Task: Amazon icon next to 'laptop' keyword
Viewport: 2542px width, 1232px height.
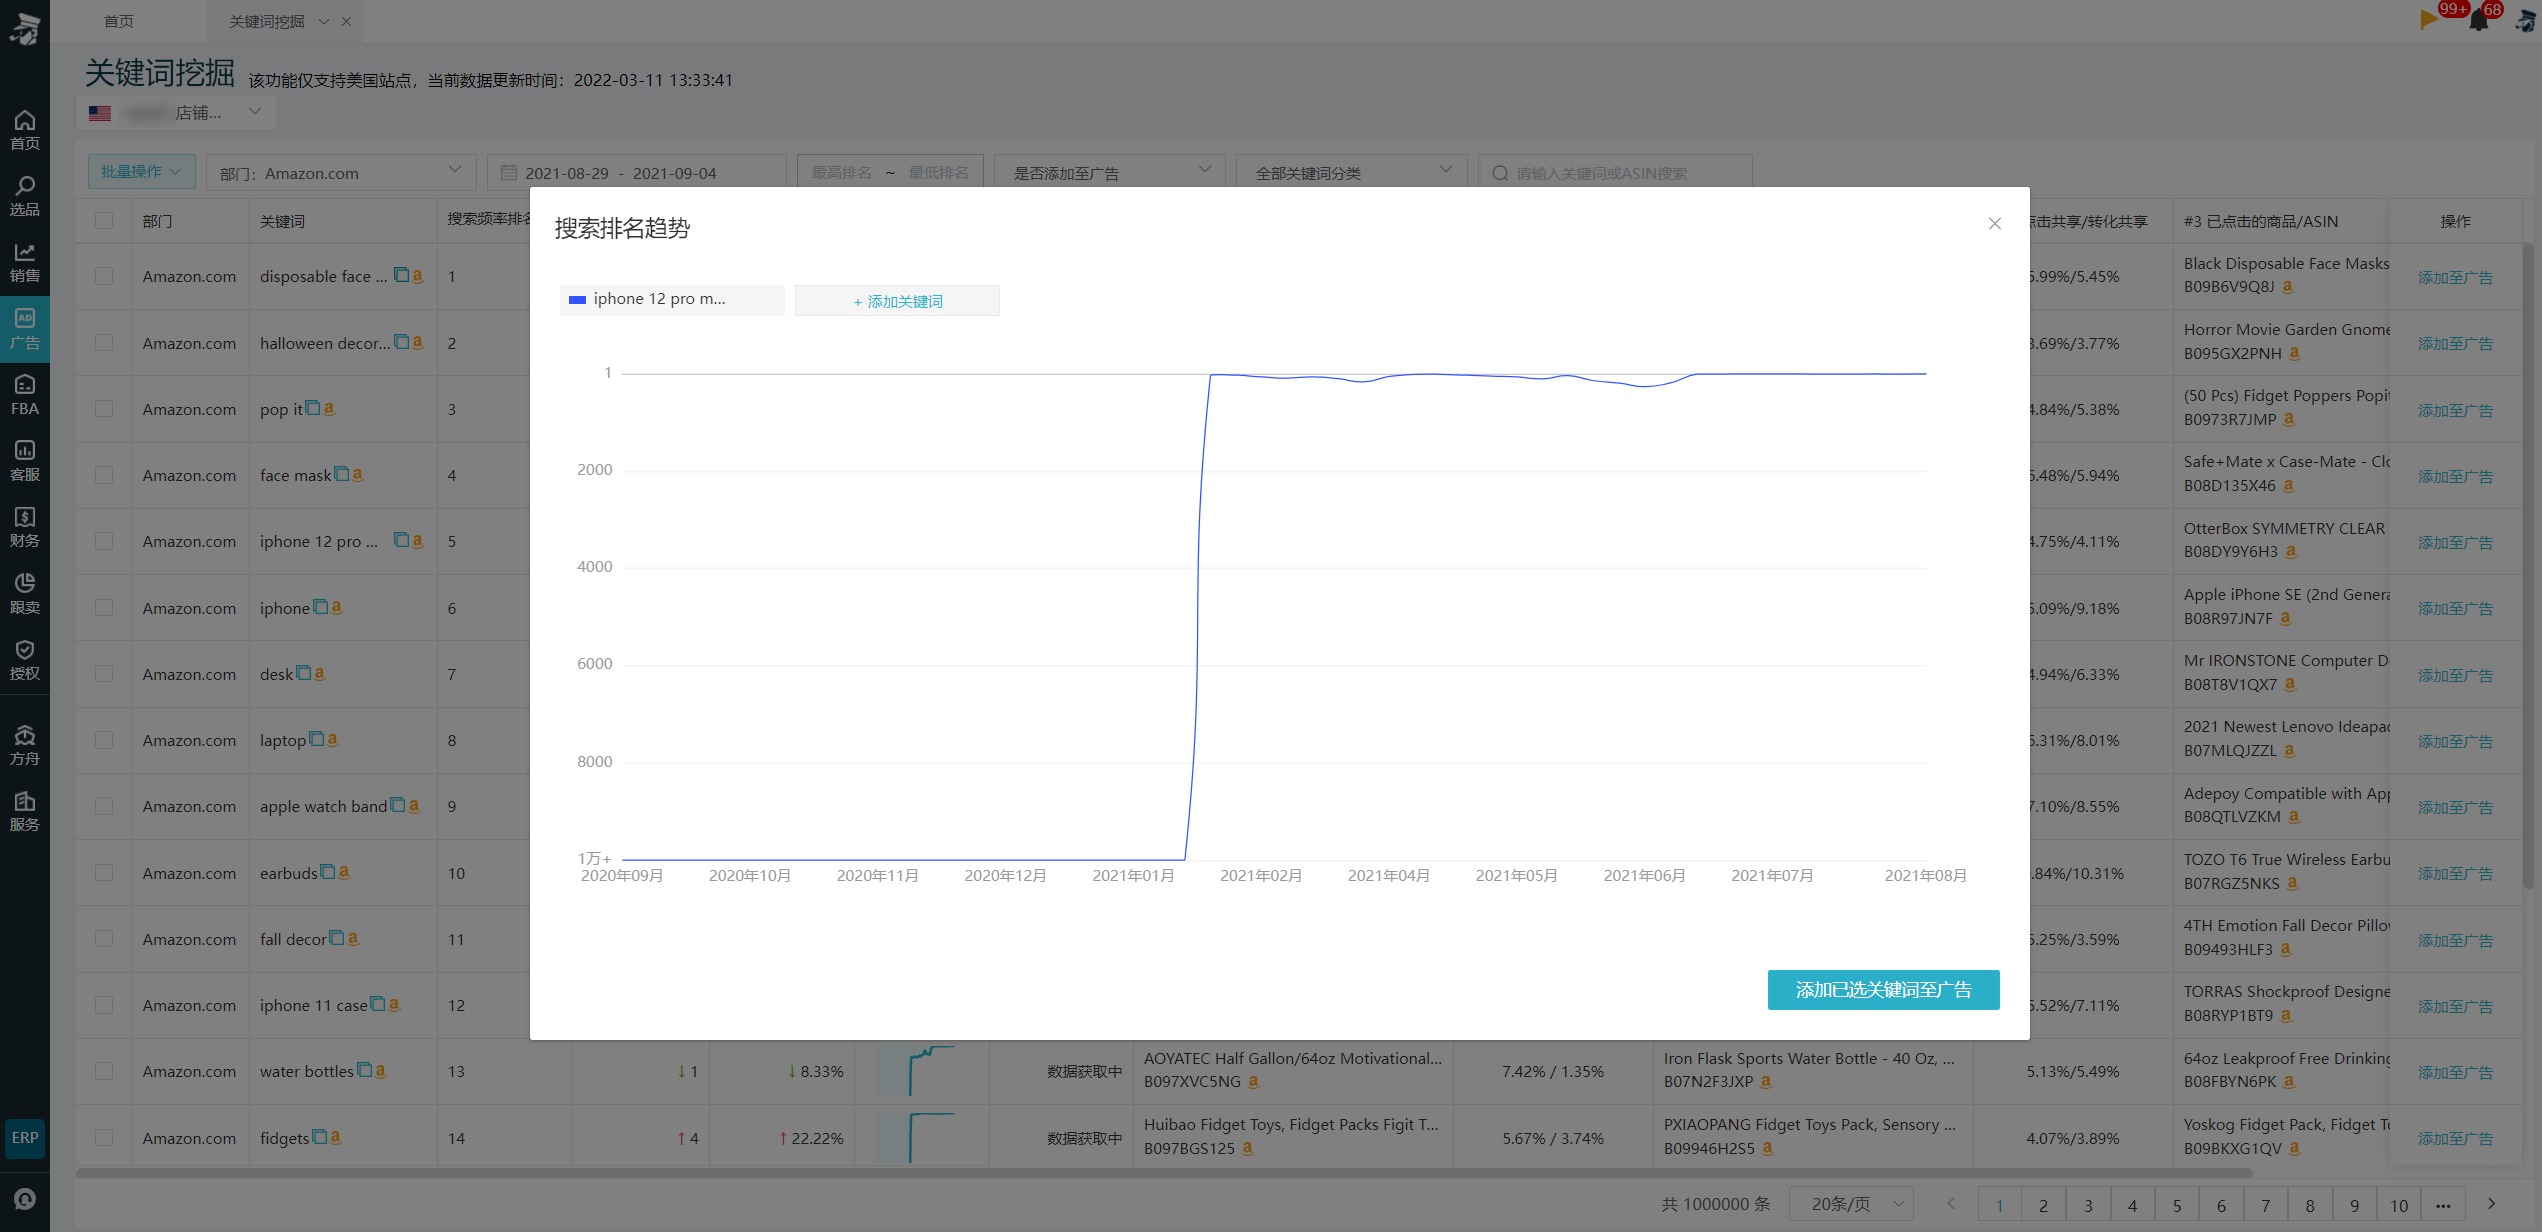Action: pyautogui.click(x=333, y=739)
